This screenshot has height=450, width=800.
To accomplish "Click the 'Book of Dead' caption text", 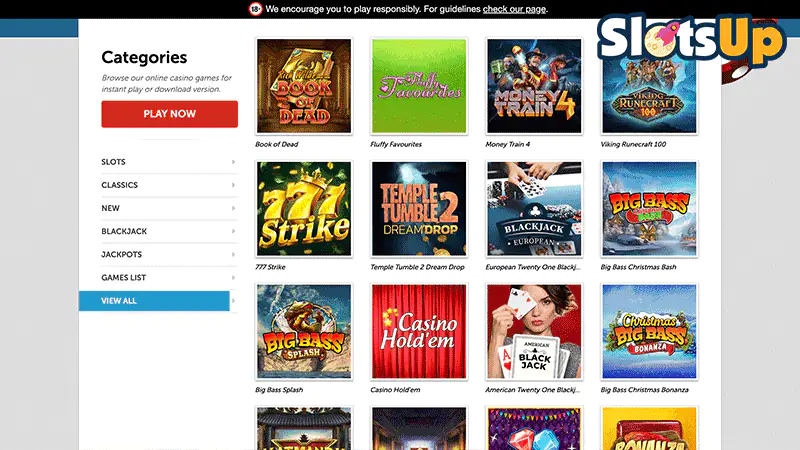I will click(277, 144).
